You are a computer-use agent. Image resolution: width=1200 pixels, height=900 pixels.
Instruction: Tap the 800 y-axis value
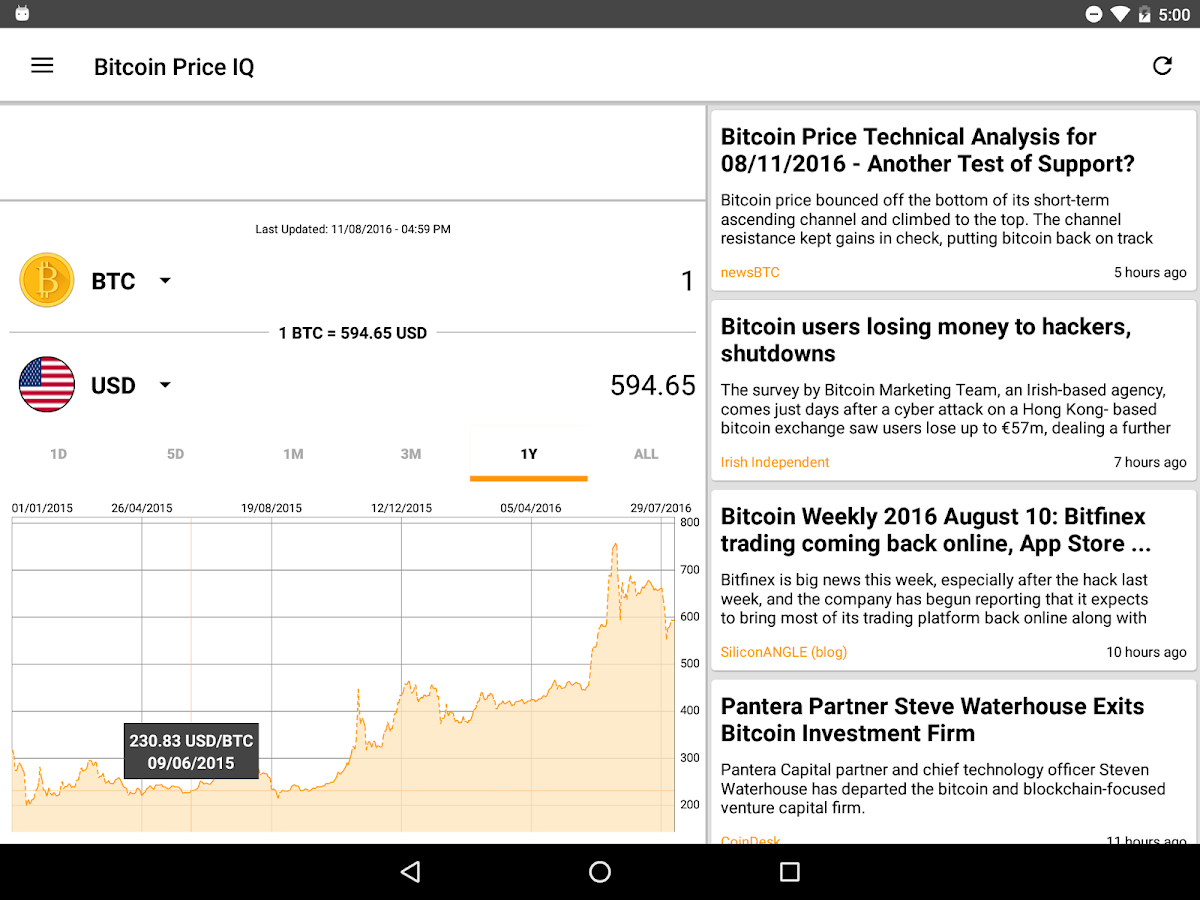point(690,522)
